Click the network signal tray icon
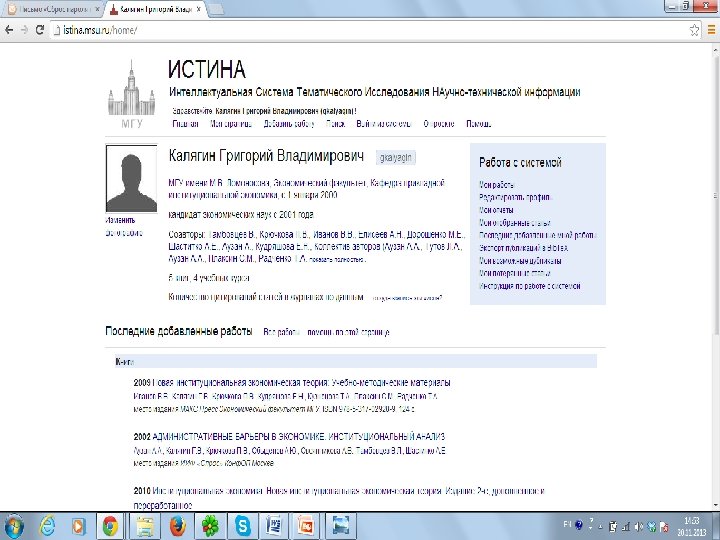 point(625,527)
